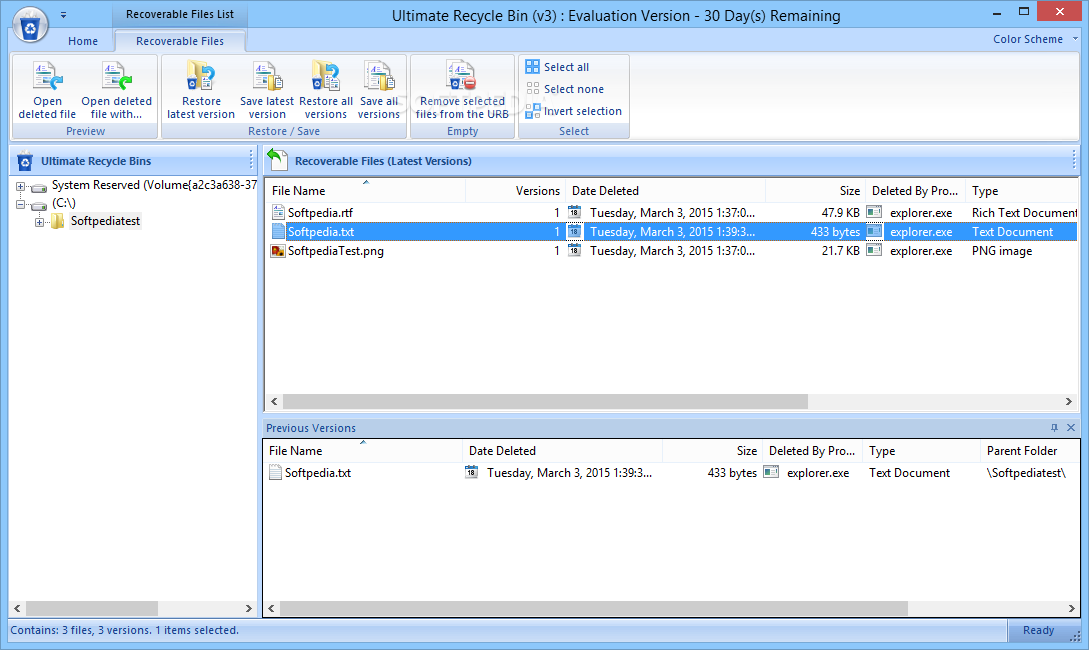The width and height of the screenshot is (1089, 650).
Task: Open the Color Scheme menu
Action: click(x=1034, y=39)
